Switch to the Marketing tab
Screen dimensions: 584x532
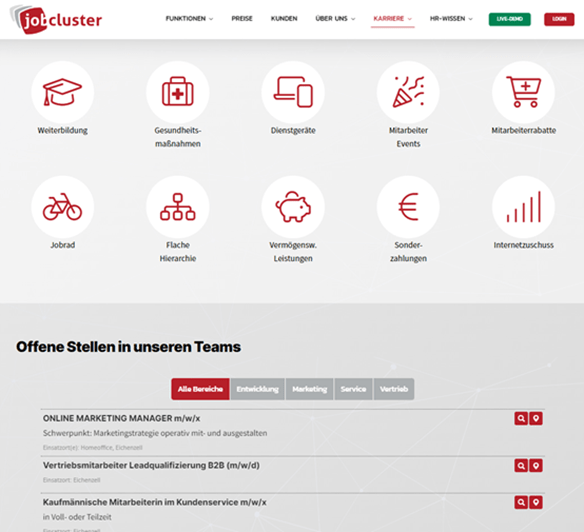[310, 389]
